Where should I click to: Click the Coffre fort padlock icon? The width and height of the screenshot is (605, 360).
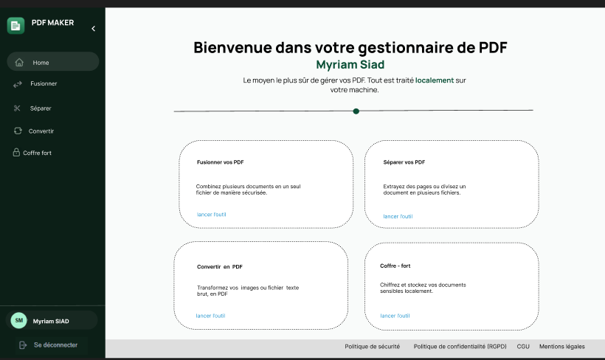click(16, 152)
